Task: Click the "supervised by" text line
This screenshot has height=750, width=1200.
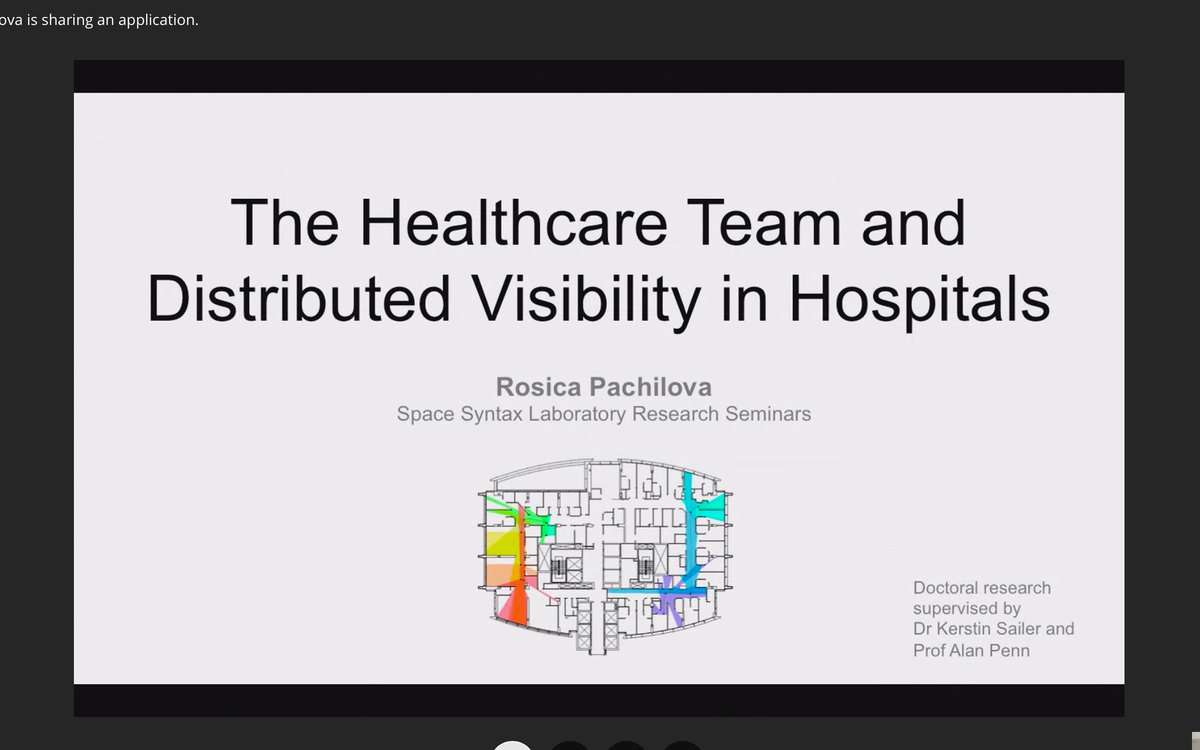Action: point(966,608)
